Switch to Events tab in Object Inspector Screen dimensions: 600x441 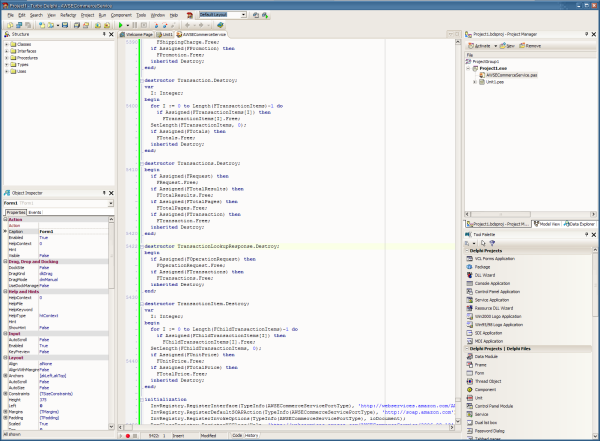pos(34,213)
